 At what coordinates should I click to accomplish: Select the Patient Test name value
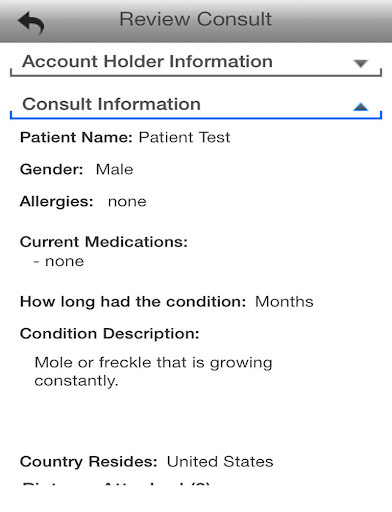tap(184, 137)
